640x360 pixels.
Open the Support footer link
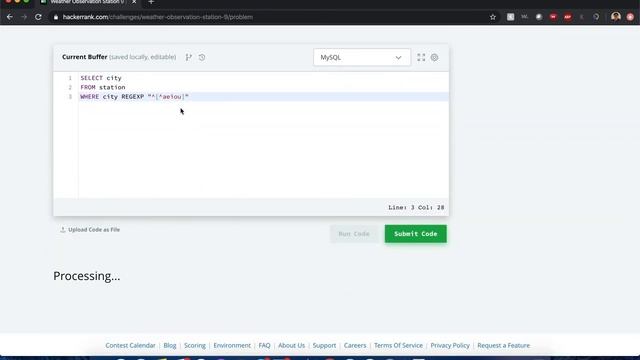coord(324,345)
